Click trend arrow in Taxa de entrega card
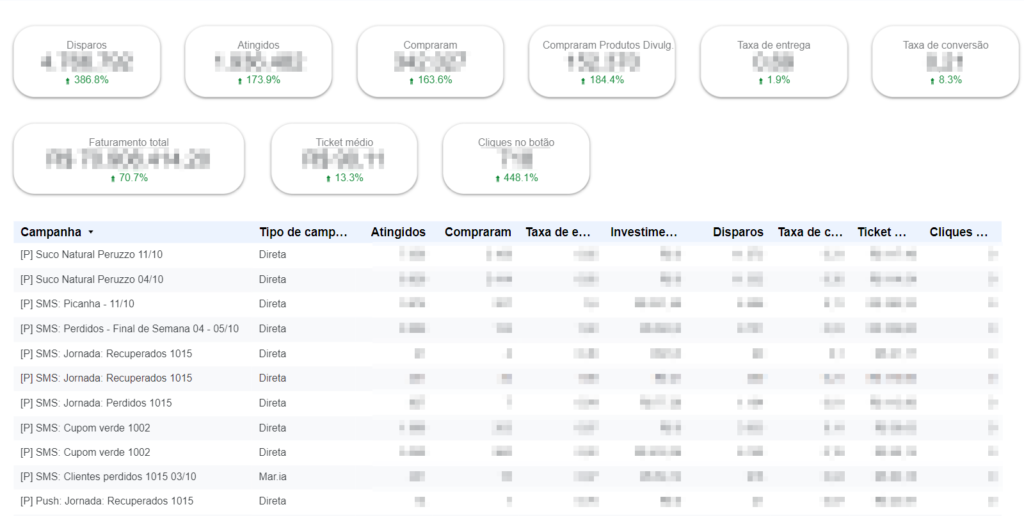This screenshot has height=516, width=1024. point(759,80)
